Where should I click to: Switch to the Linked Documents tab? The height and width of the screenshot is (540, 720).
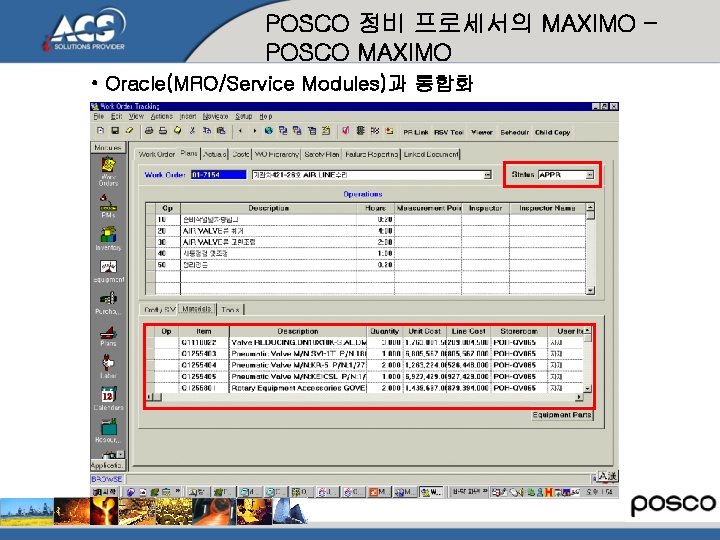(431, 154)
